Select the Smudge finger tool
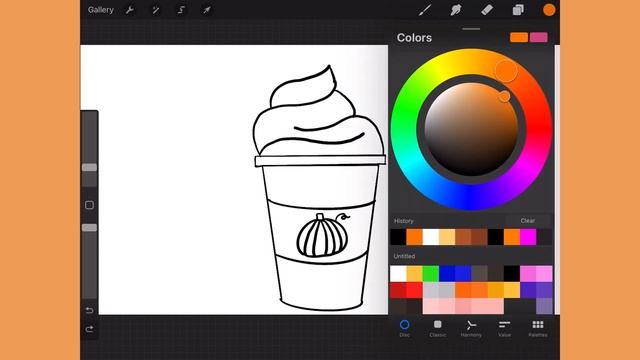 point(456,10)
